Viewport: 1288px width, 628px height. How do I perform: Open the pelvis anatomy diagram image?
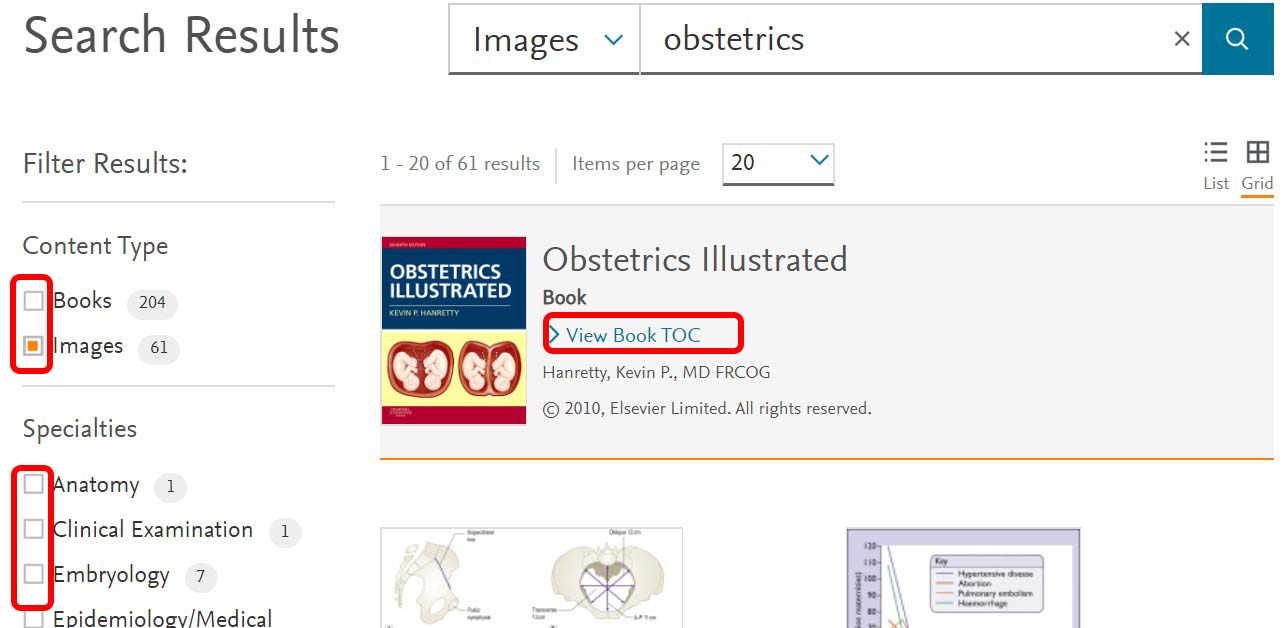tap(531, 578)
